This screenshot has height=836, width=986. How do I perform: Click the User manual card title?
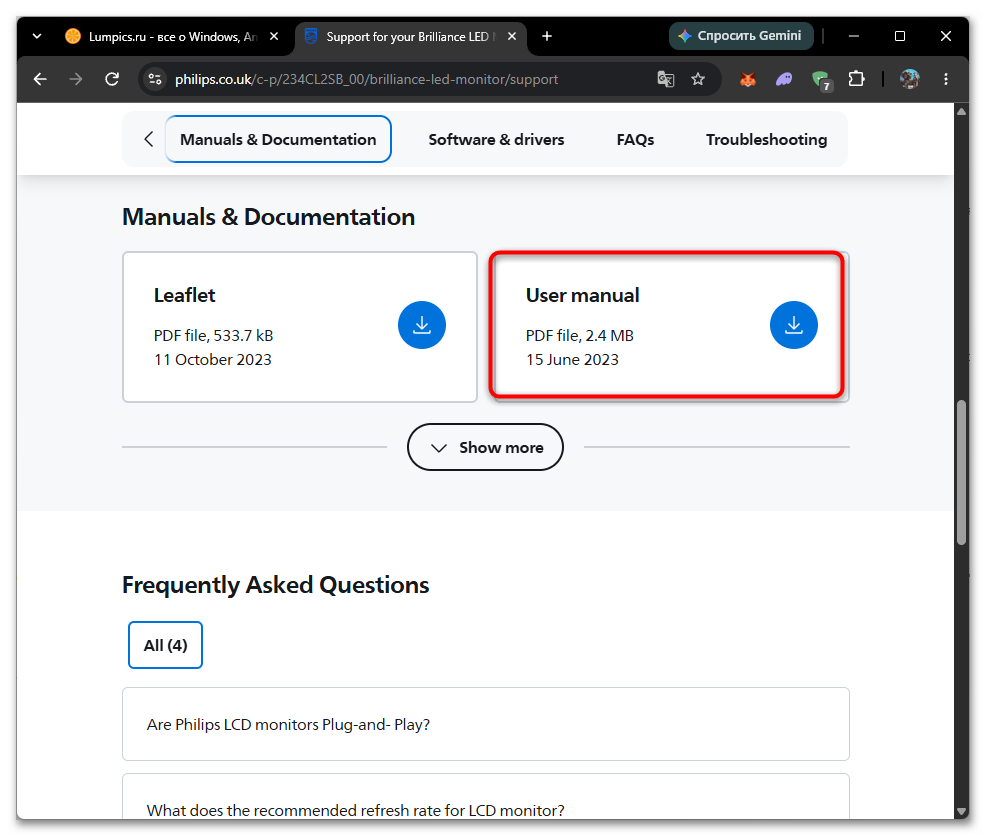pos(582,295)
